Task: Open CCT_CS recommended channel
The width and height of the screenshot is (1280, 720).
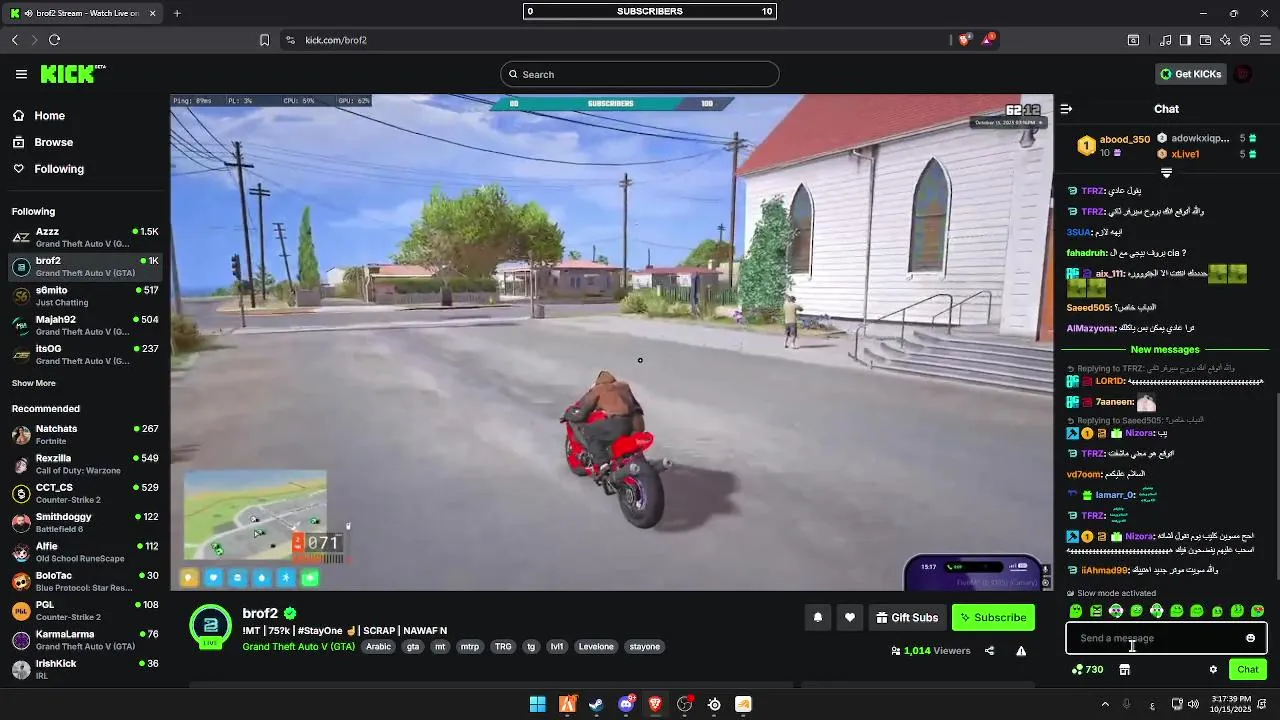Action: pos(85,493)
